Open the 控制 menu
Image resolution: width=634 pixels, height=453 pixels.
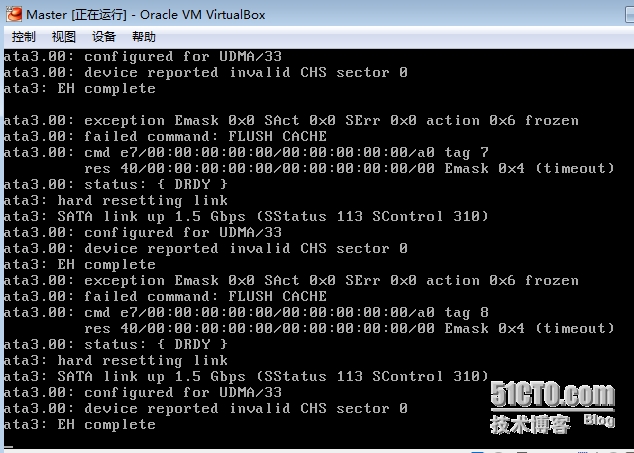point(23,37)
